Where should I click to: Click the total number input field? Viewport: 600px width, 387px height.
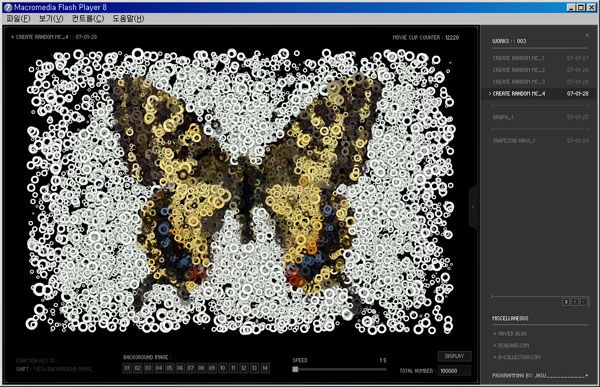point(455,371)
